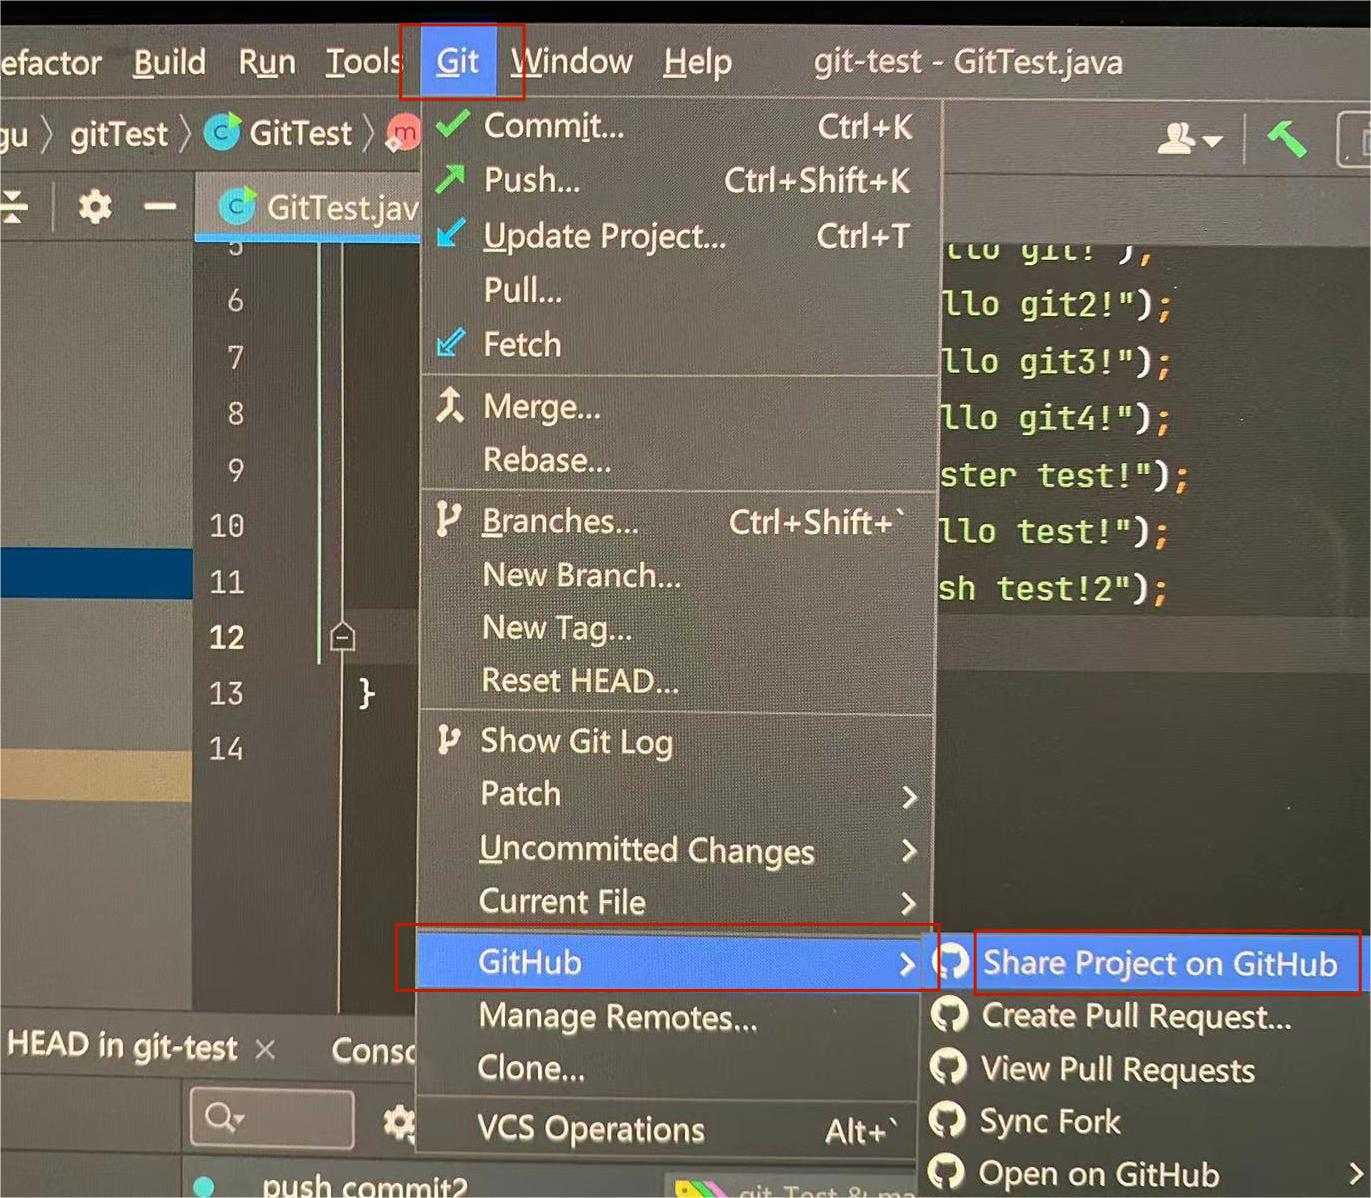Click GitHub logo beside View Pull Requests
This screenshot has height=1198, width=1371.
pyautogui.click(x=948, y=1067)
